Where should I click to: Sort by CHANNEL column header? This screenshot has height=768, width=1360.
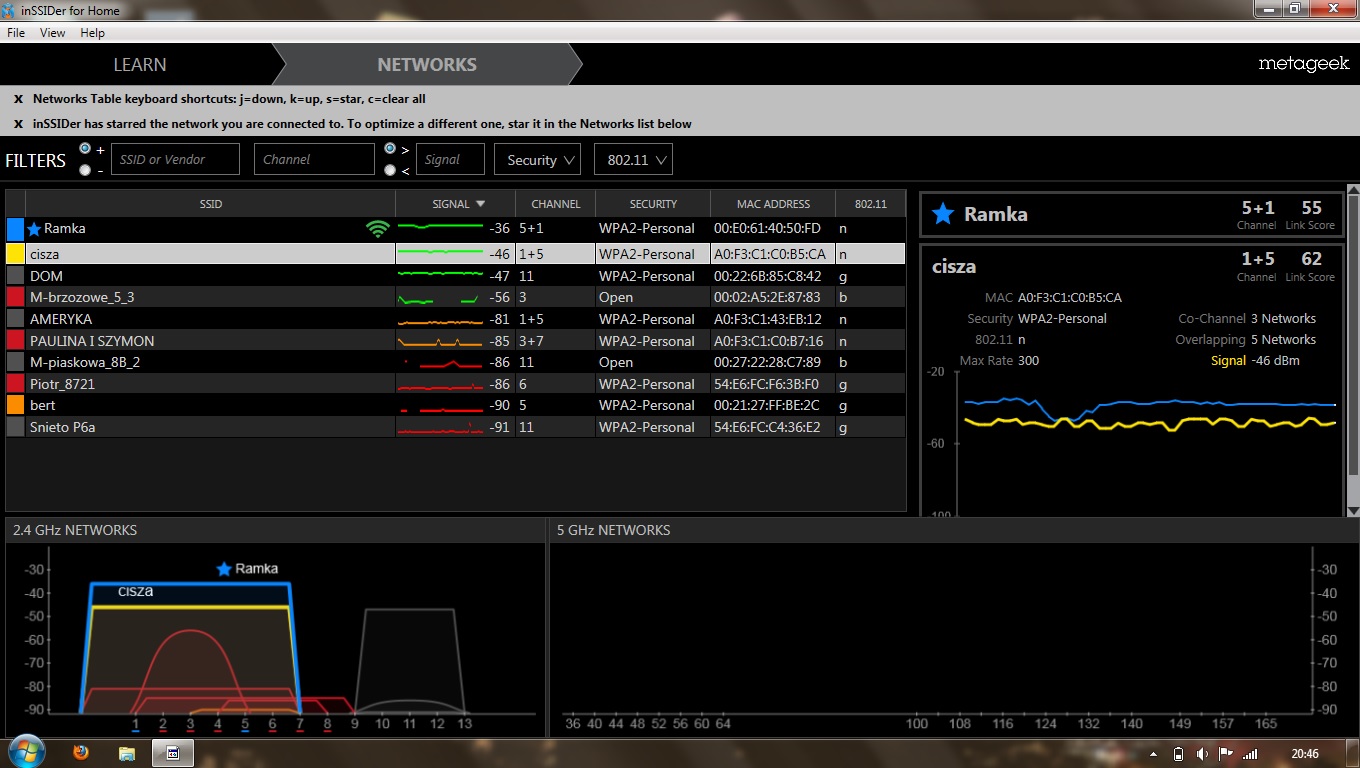pos(556,204)
